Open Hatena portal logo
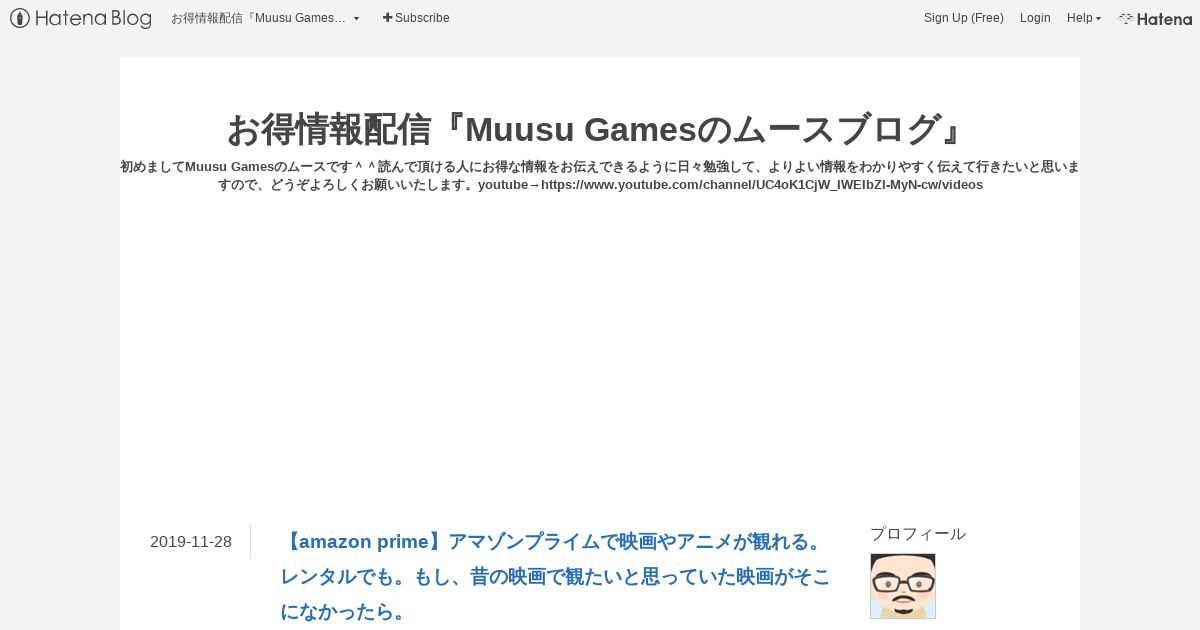 1155,18
